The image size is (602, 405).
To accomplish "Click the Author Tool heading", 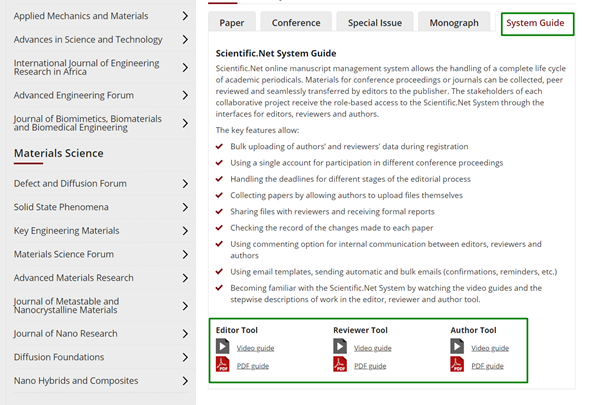I will 473,330.
